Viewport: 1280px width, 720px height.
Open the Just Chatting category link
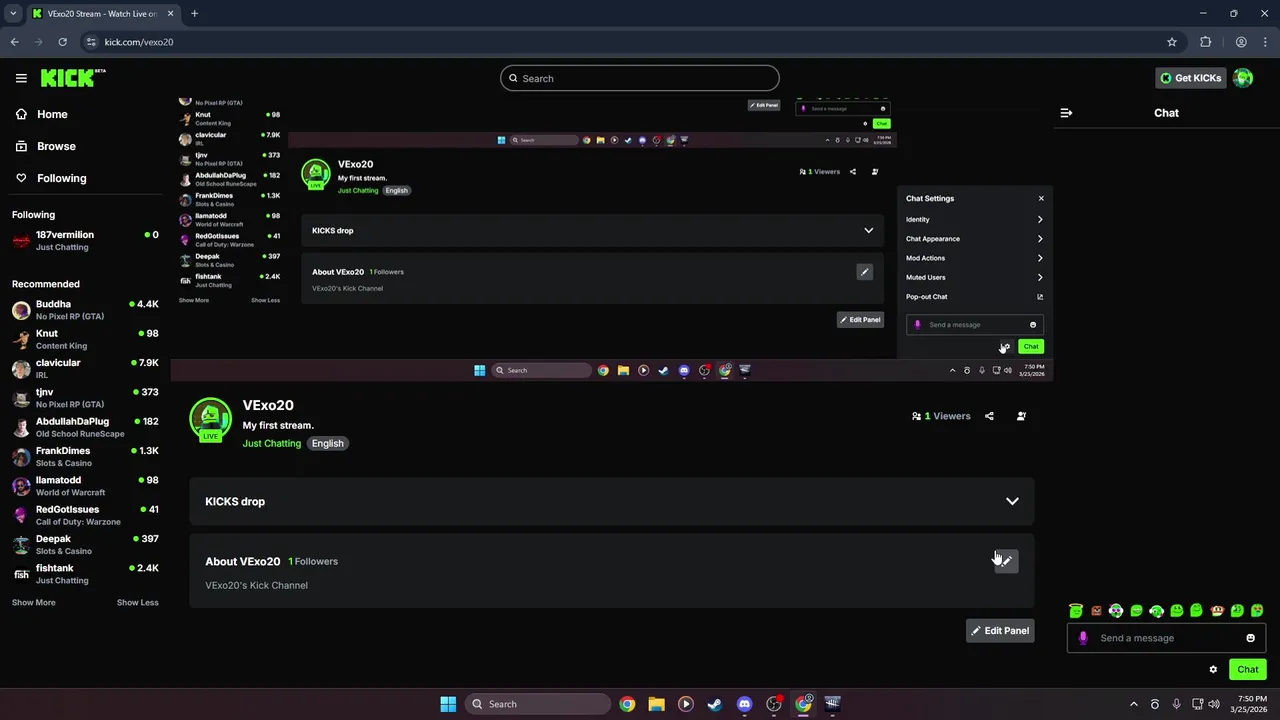(271, 443)
